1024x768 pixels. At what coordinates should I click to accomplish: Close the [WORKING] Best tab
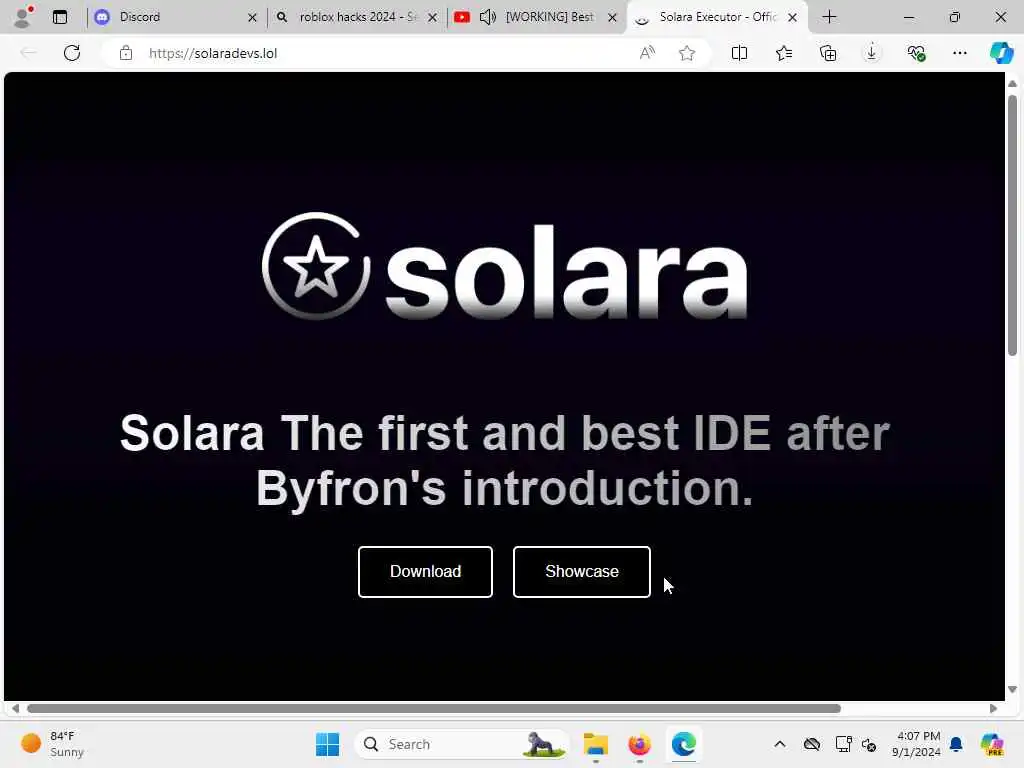tap(613, 18)
